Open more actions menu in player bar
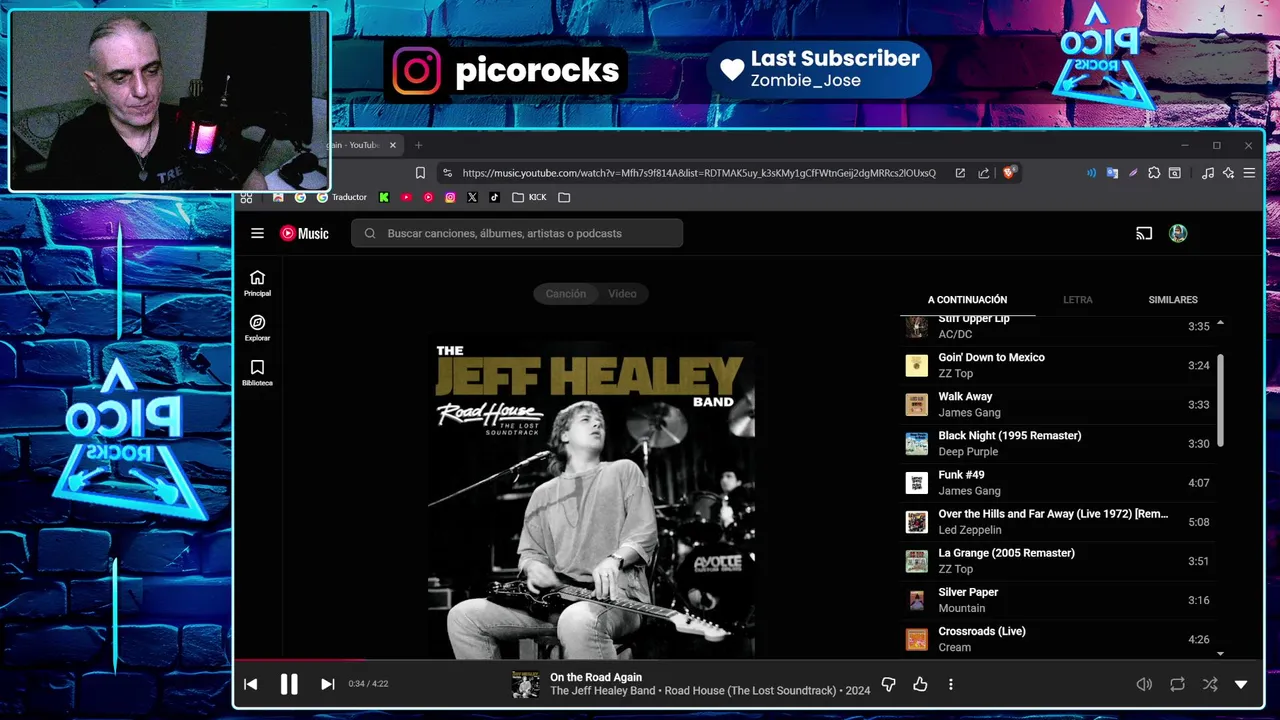 (951, 684)
